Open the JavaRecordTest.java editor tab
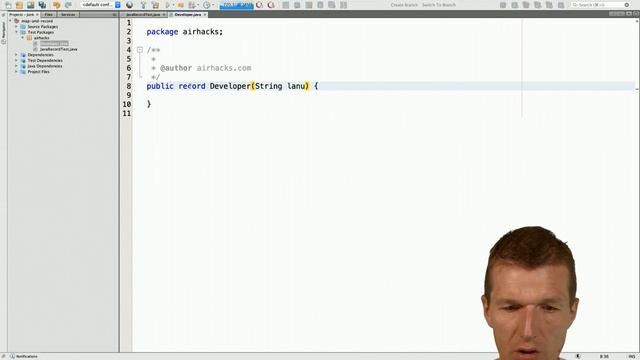The width and height of the screenshot is (640, 360). (x=143, y=15)
